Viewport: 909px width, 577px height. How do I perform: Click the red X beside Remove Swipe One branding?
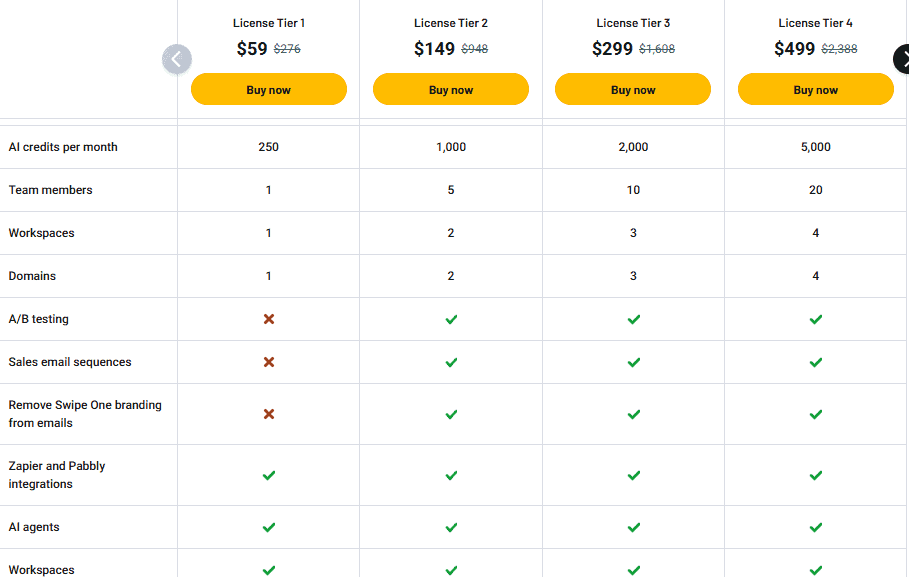point(268,414)
